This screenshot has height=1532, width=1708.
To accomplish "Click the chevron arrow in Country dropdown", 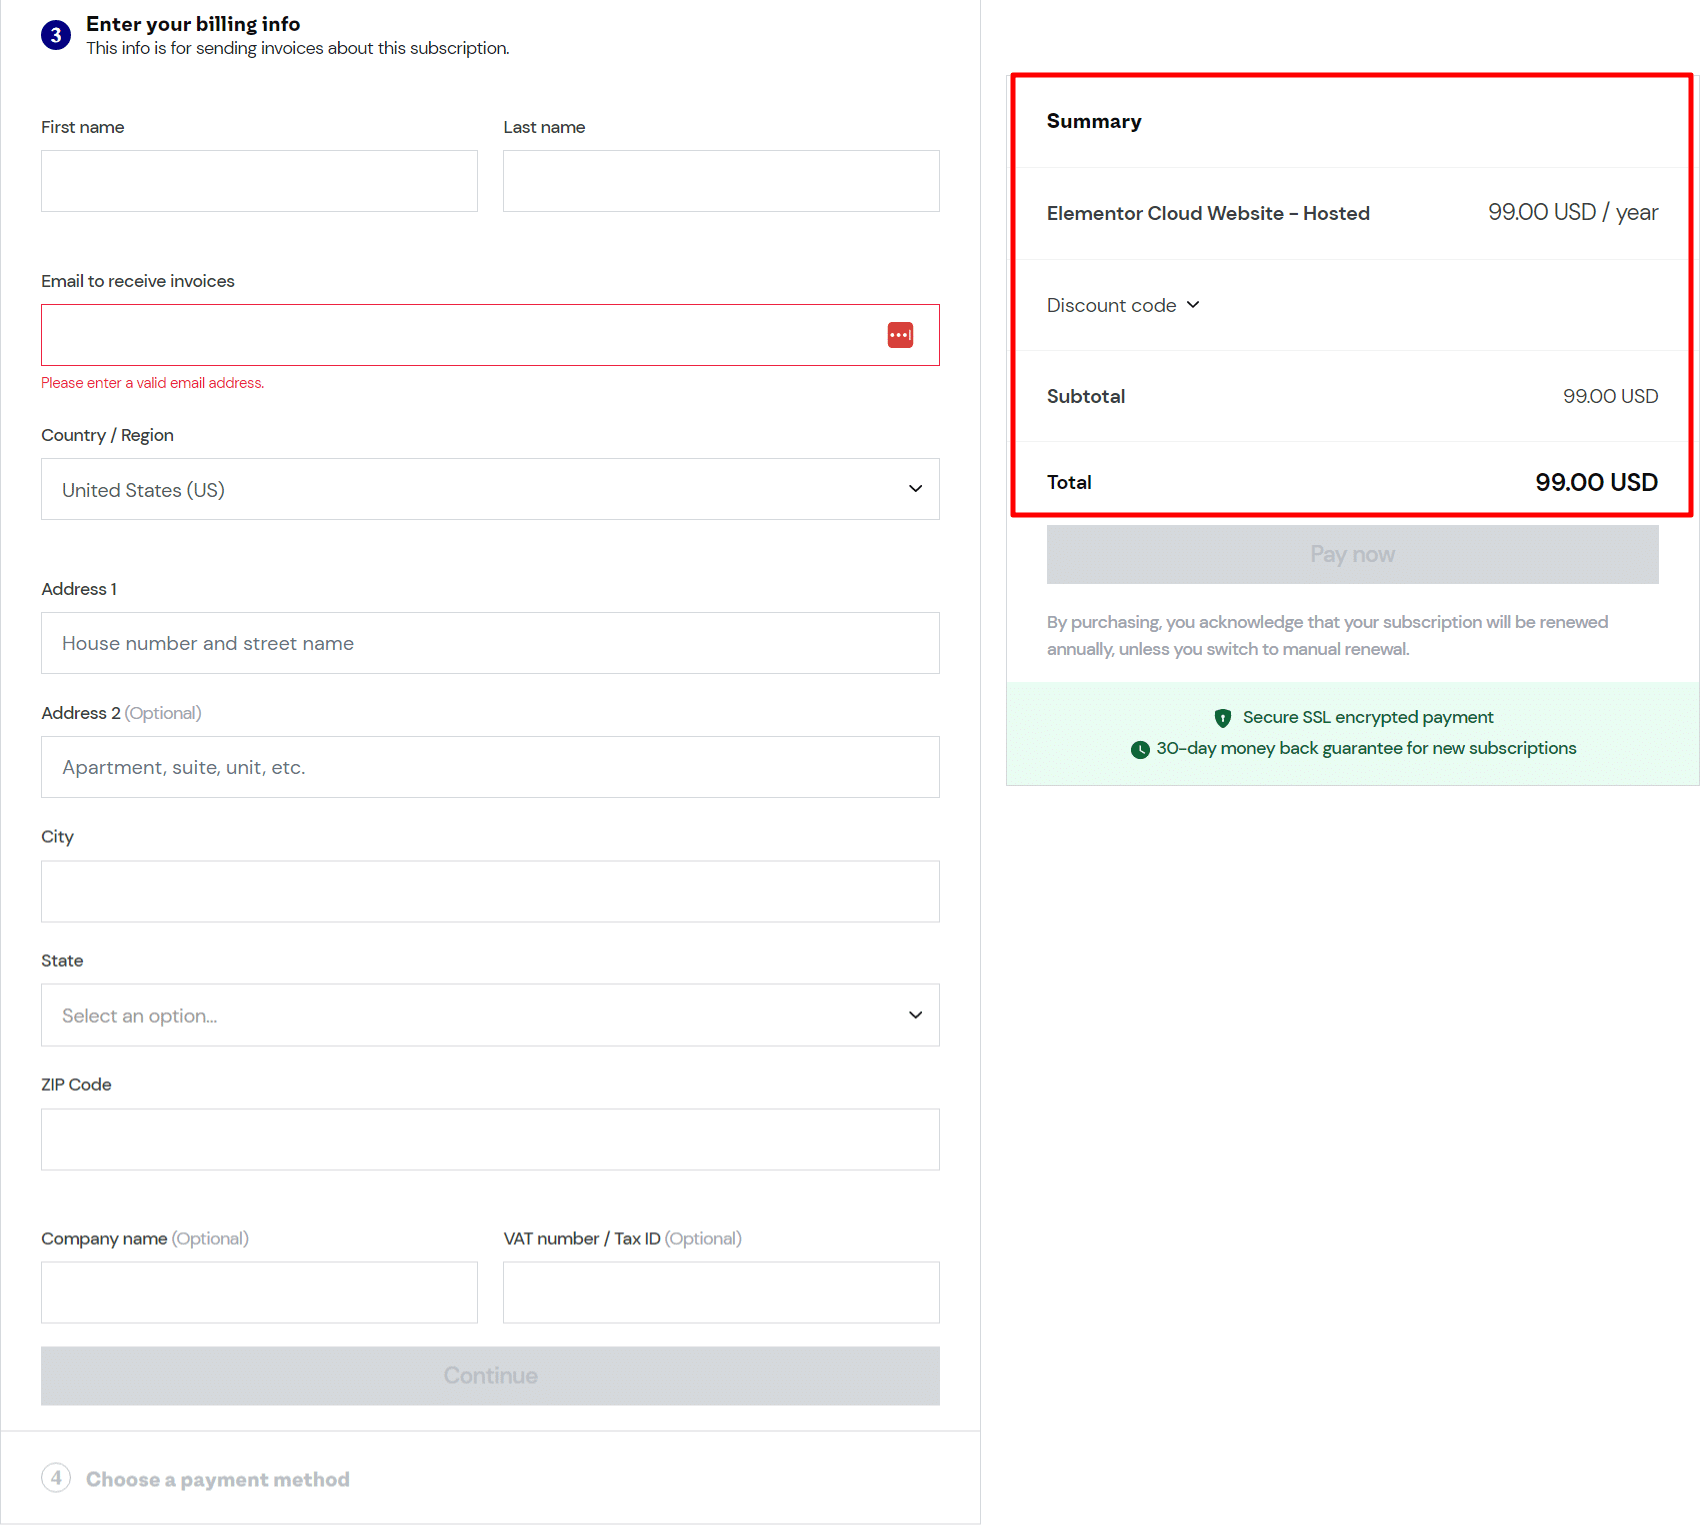I will (915, 489).
